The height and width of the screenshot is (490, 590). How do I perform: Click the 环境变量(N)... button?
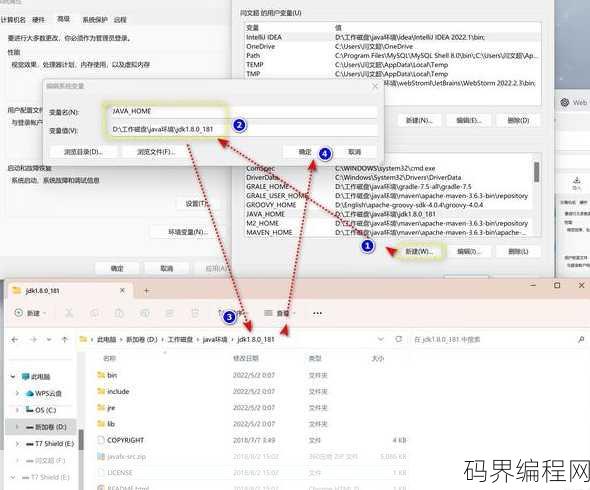pyautogui.click(x=187, y=232)
